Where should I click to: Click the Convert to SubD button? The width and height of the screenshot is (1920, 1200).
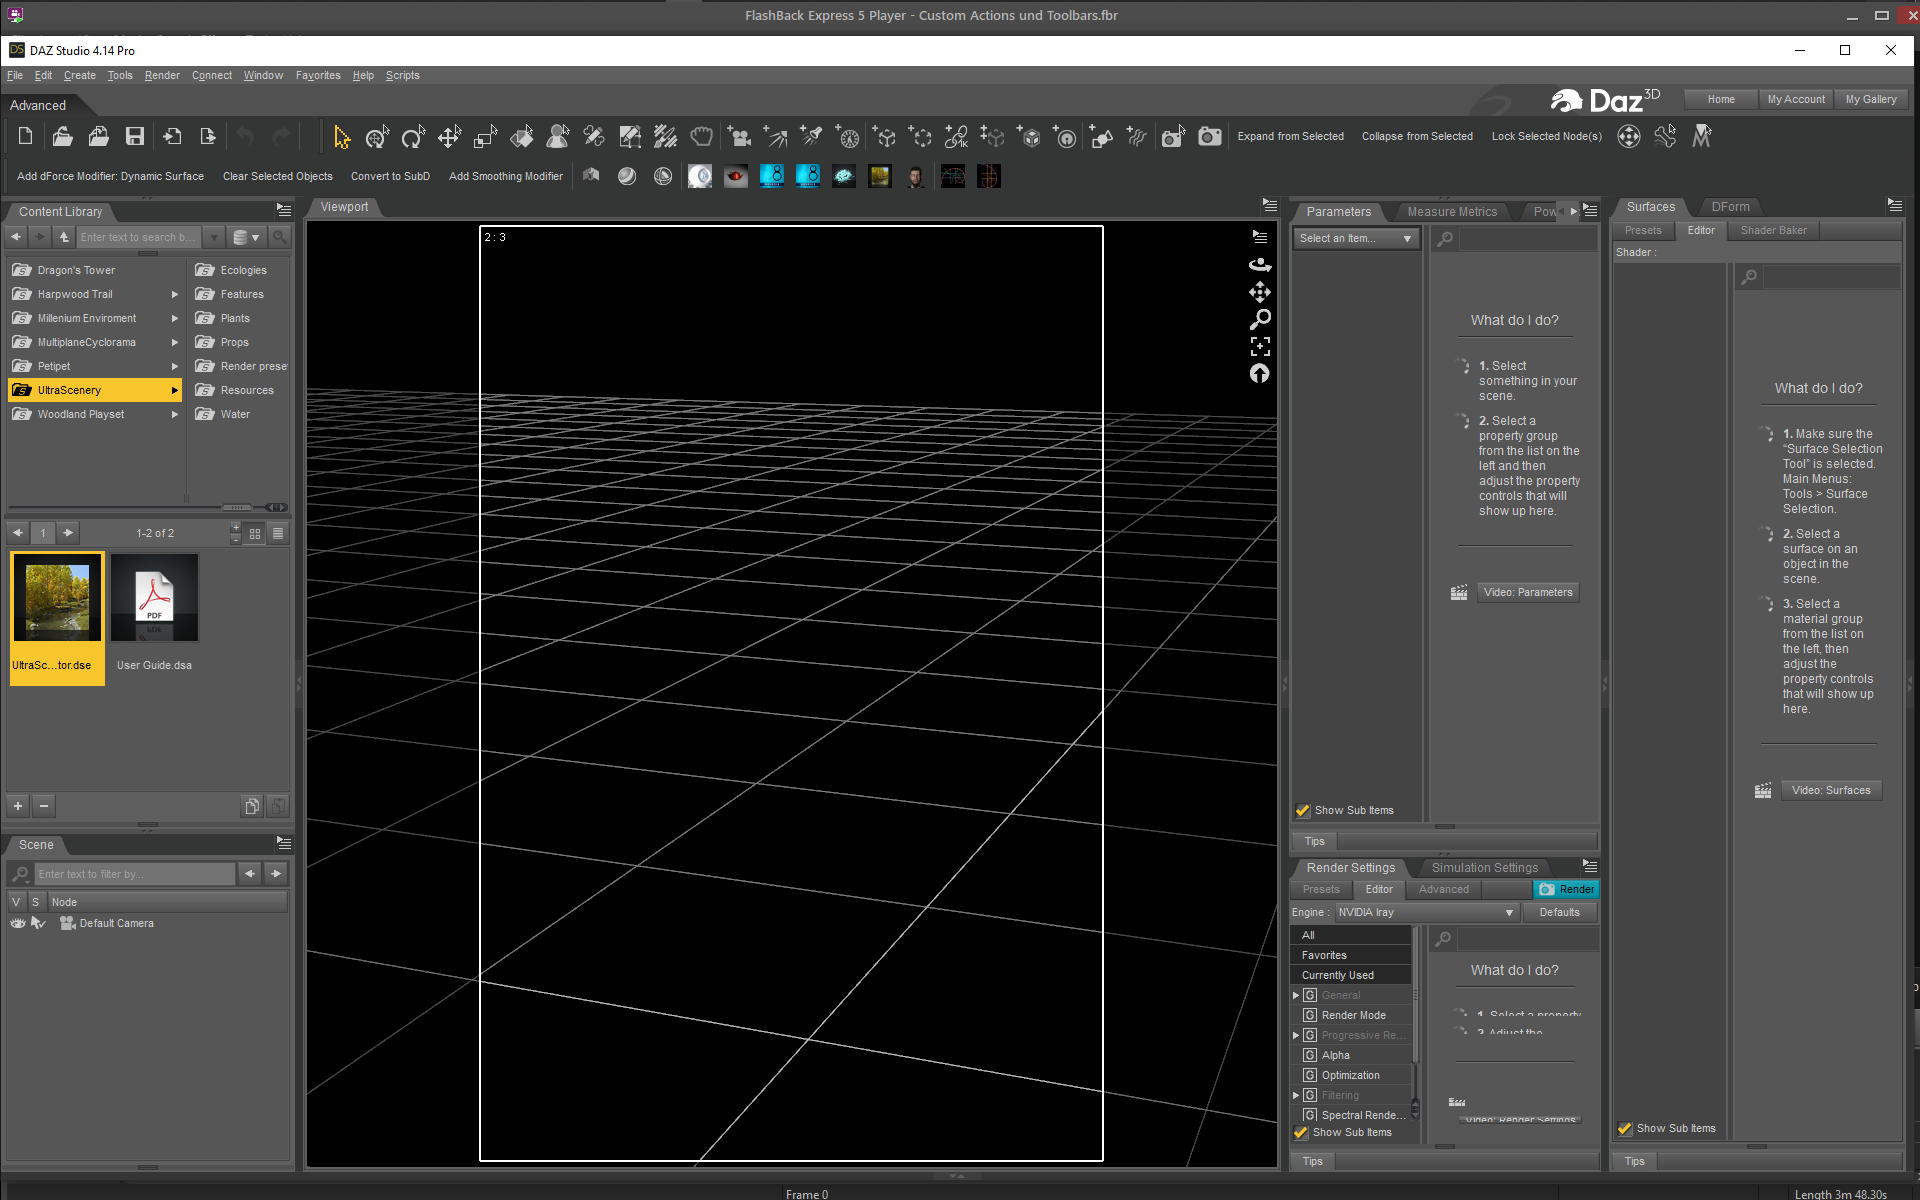pos(390,176)
